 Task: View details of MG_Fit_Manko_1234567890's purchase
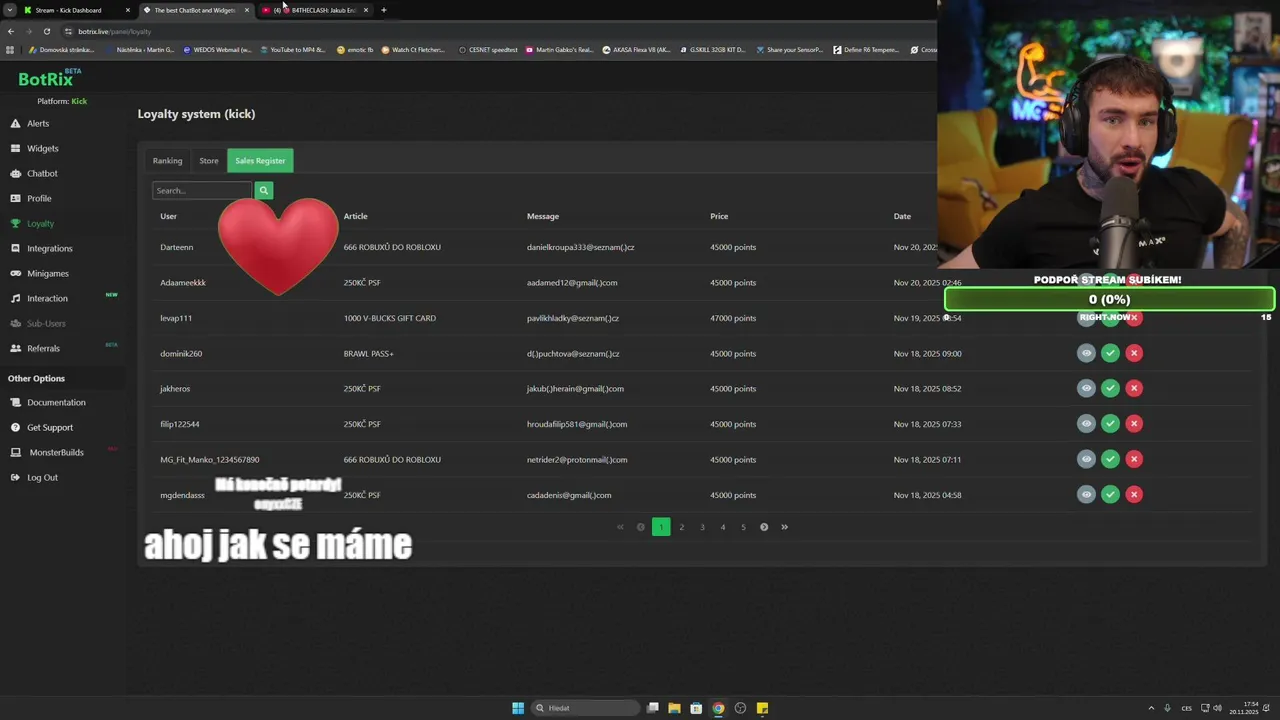coord(1086,459)
